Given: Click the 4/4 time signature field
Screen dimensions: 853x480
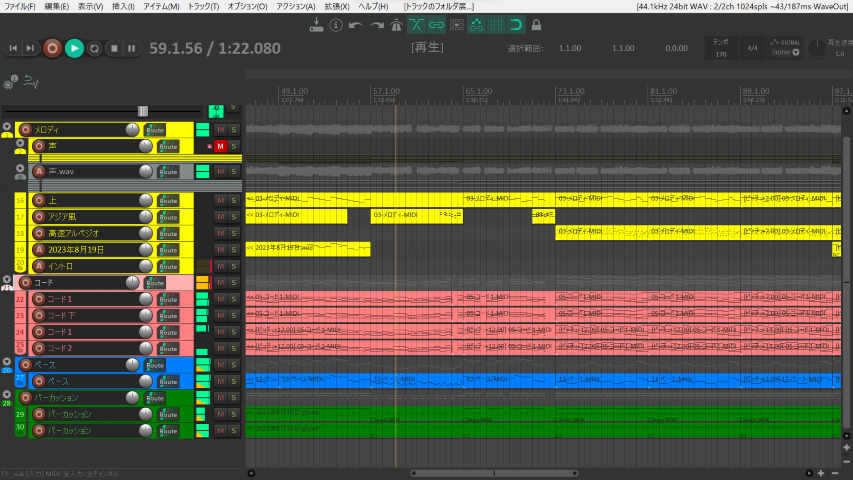Looking at the screenshot, I should coord(752,48).
